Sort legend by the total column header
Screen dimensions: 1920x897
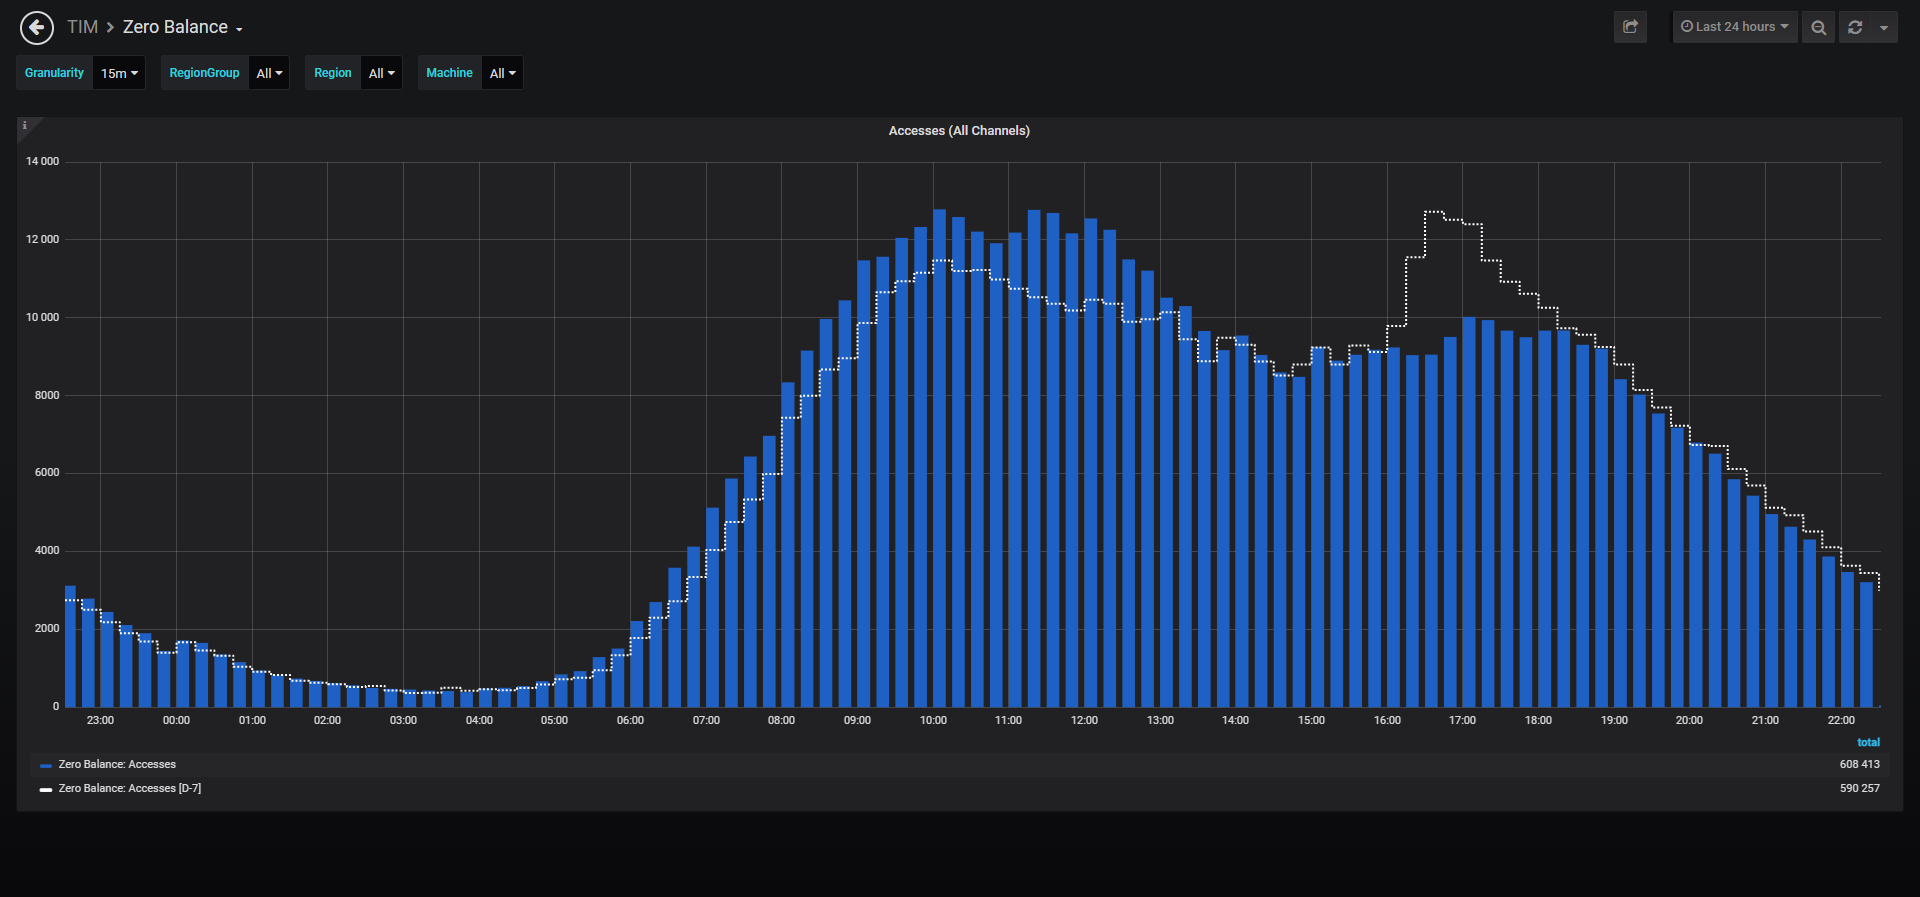point(1868,742)
